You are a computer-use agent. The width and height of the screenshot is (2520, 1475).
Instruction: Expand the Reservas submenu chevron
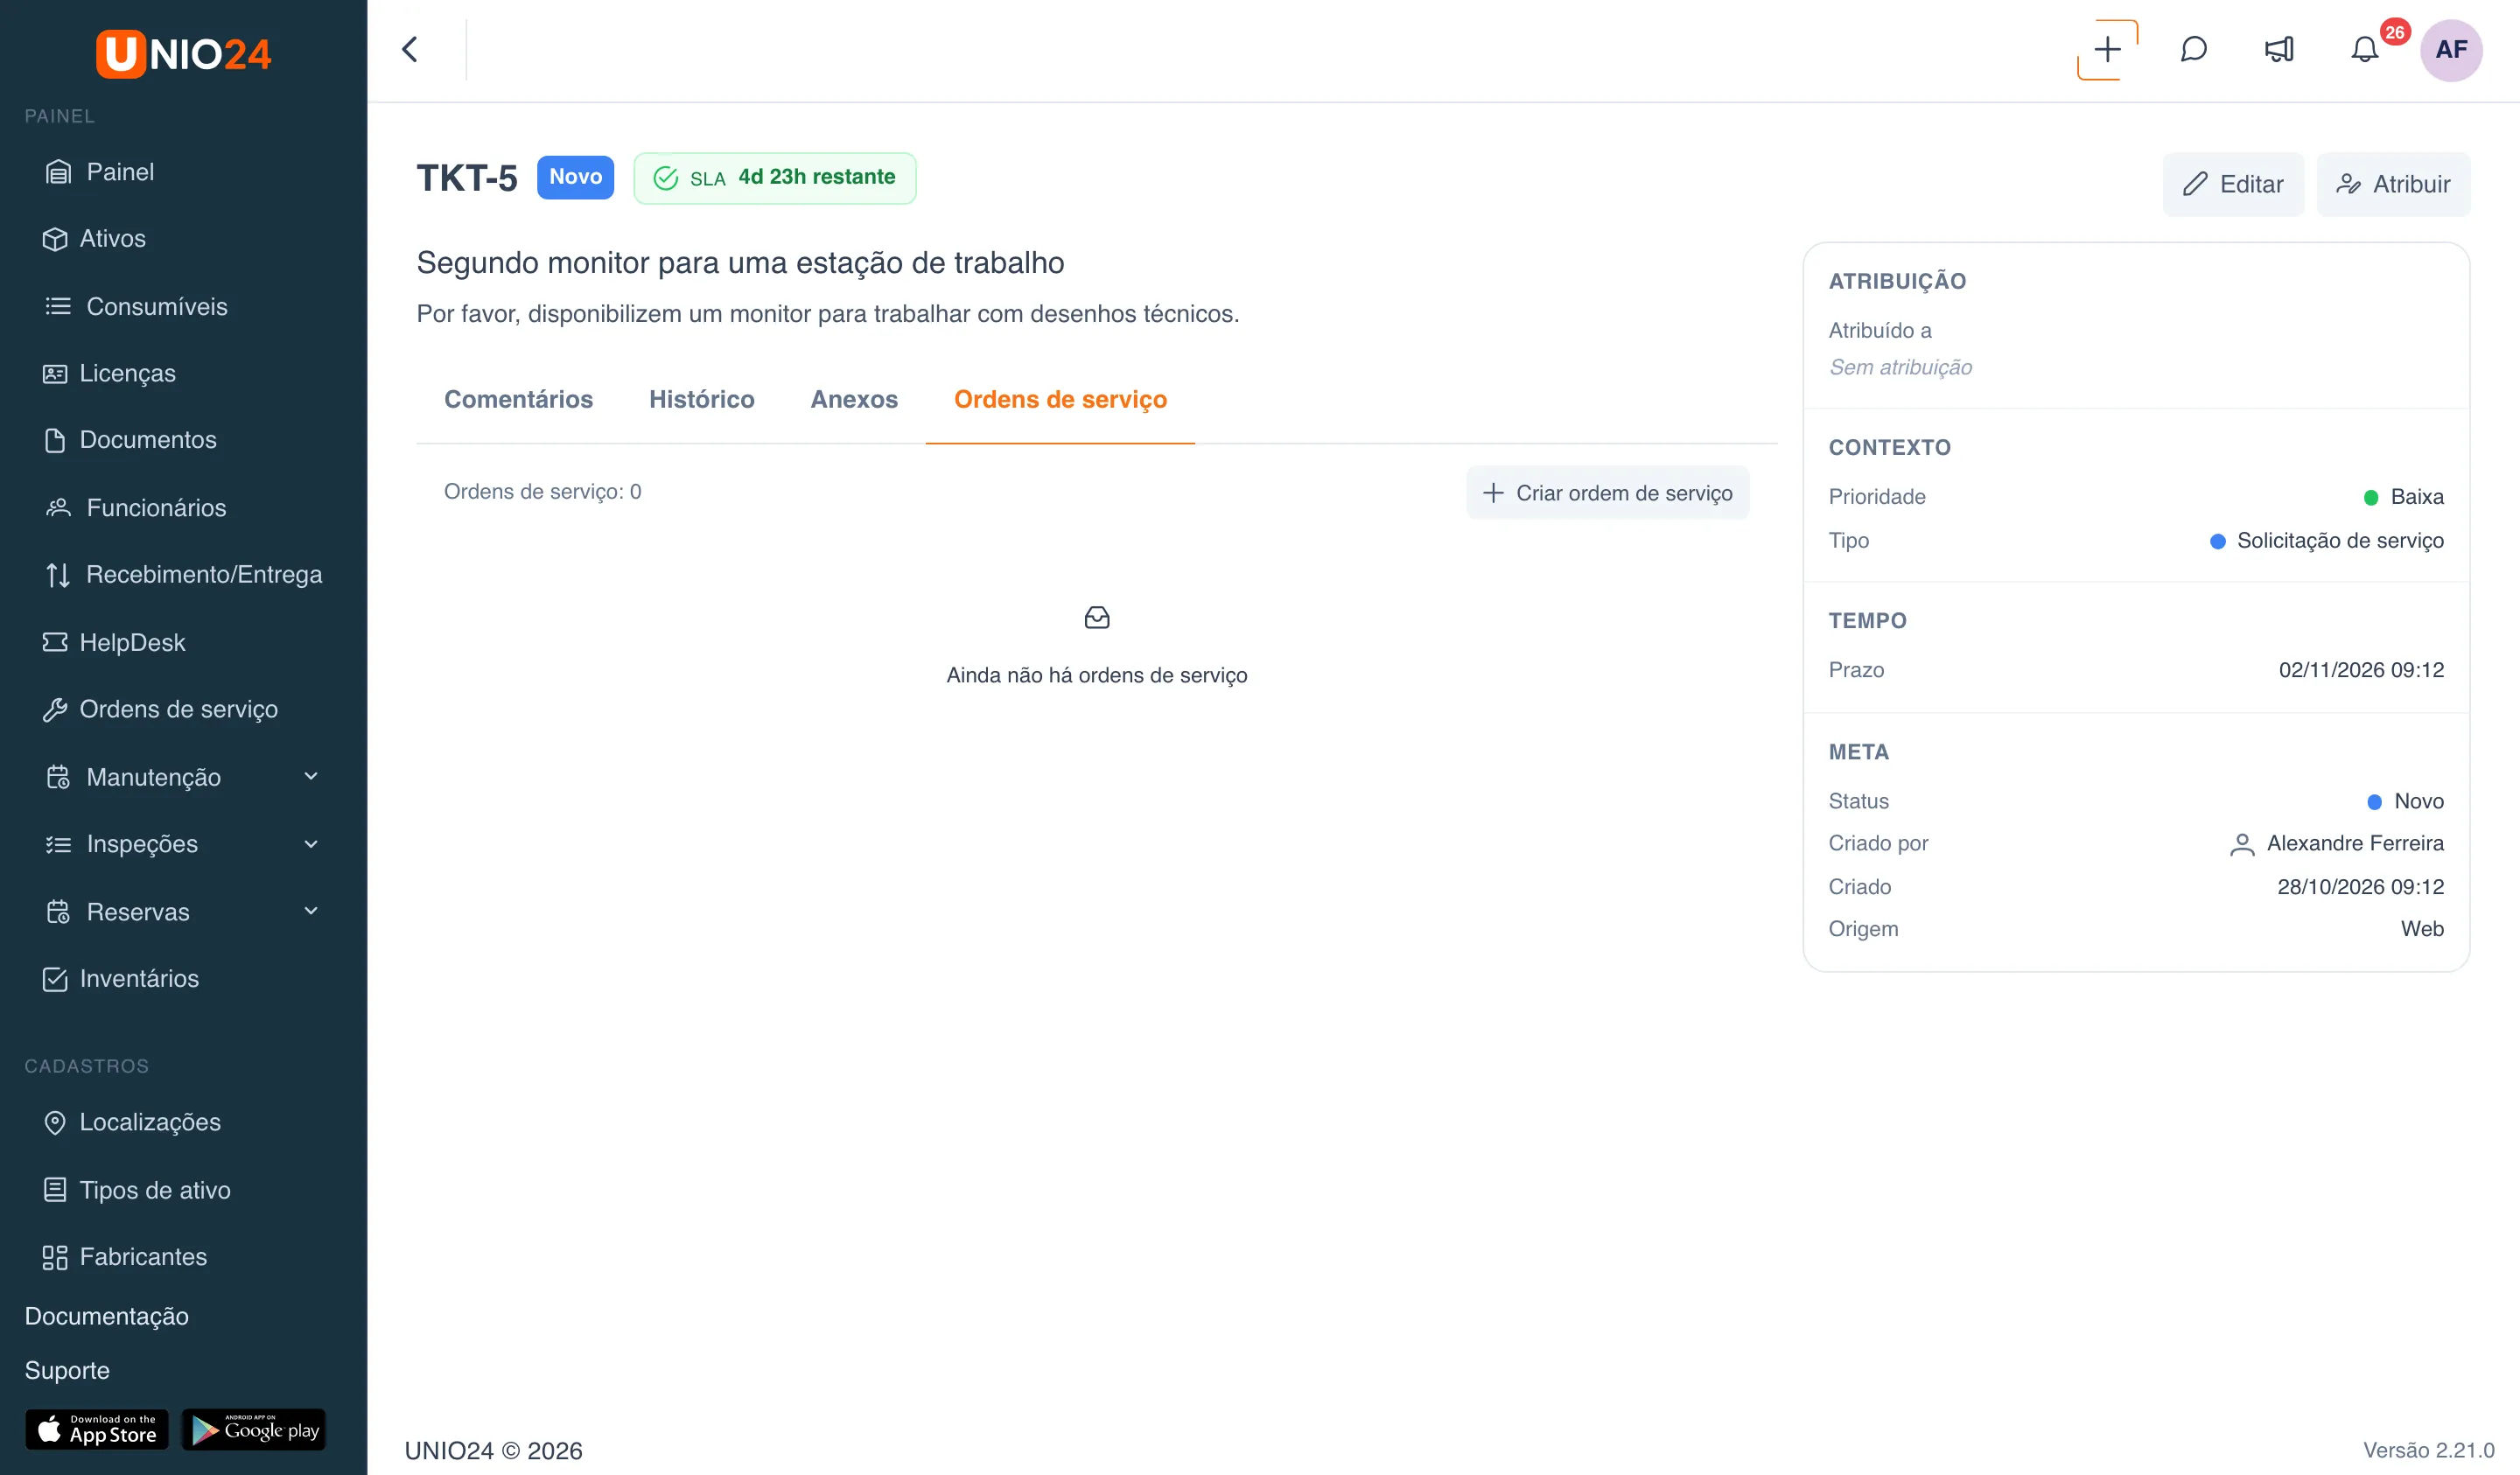[311, 911]
